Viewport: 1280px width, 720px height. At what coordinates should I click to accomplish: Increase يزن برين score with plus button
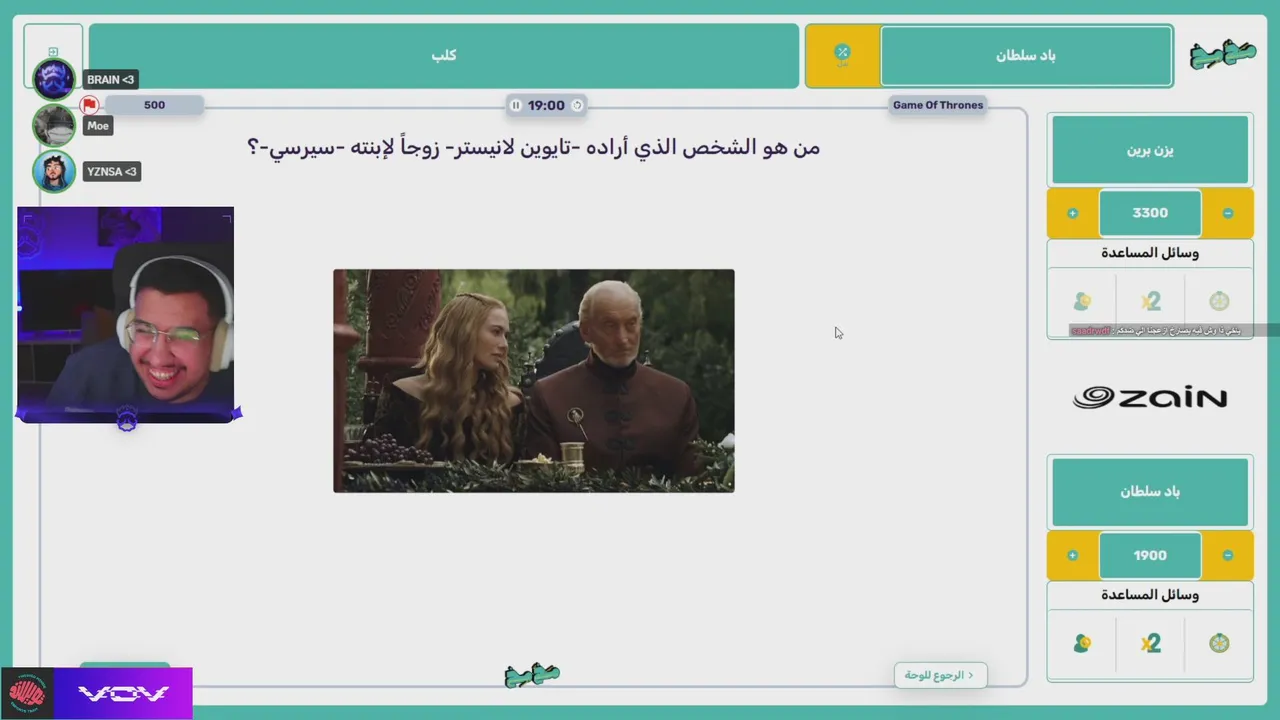(x=1072, y=213)
